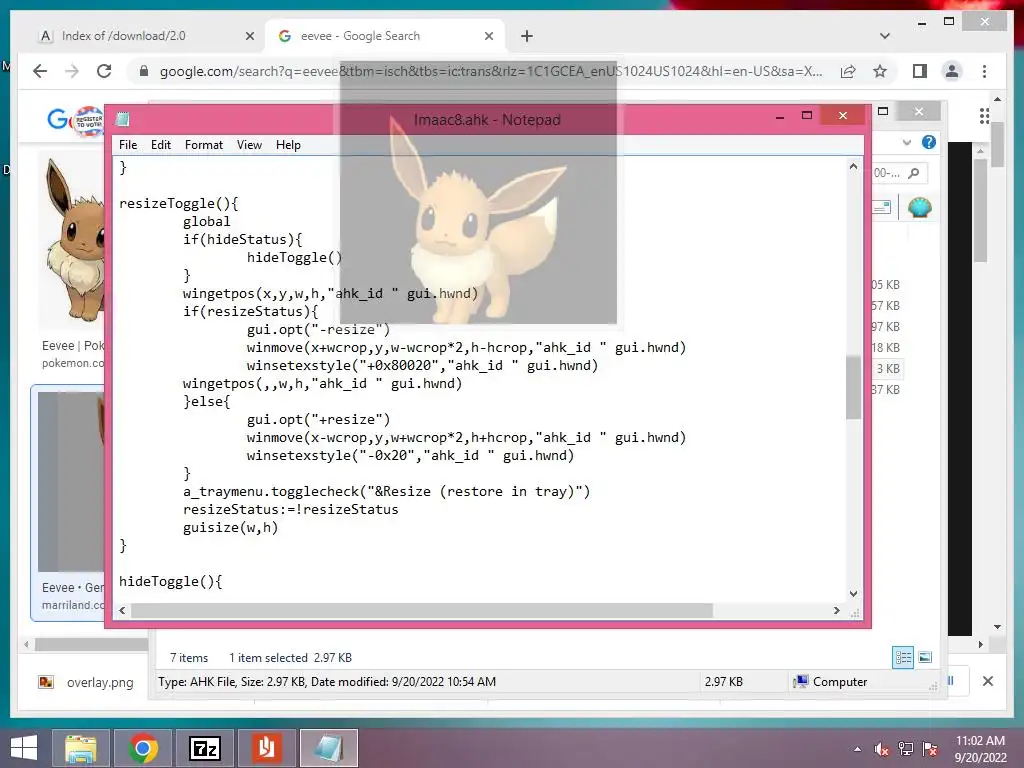This screenshot has width=1024, height=768.
Task: Minimize the Notepad window
Action: pyautogui.click(x=780, y=117)
